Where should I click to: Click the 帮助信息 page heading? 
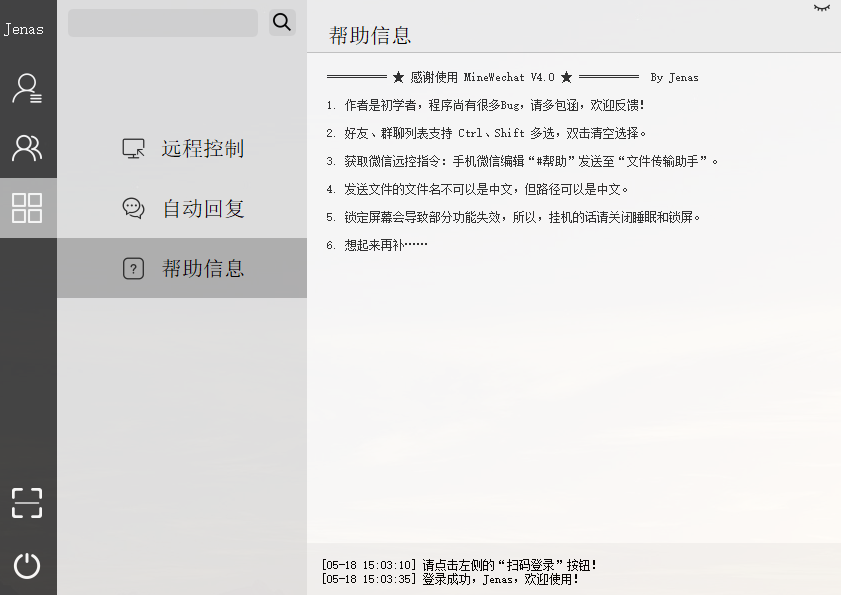point(370,35)
